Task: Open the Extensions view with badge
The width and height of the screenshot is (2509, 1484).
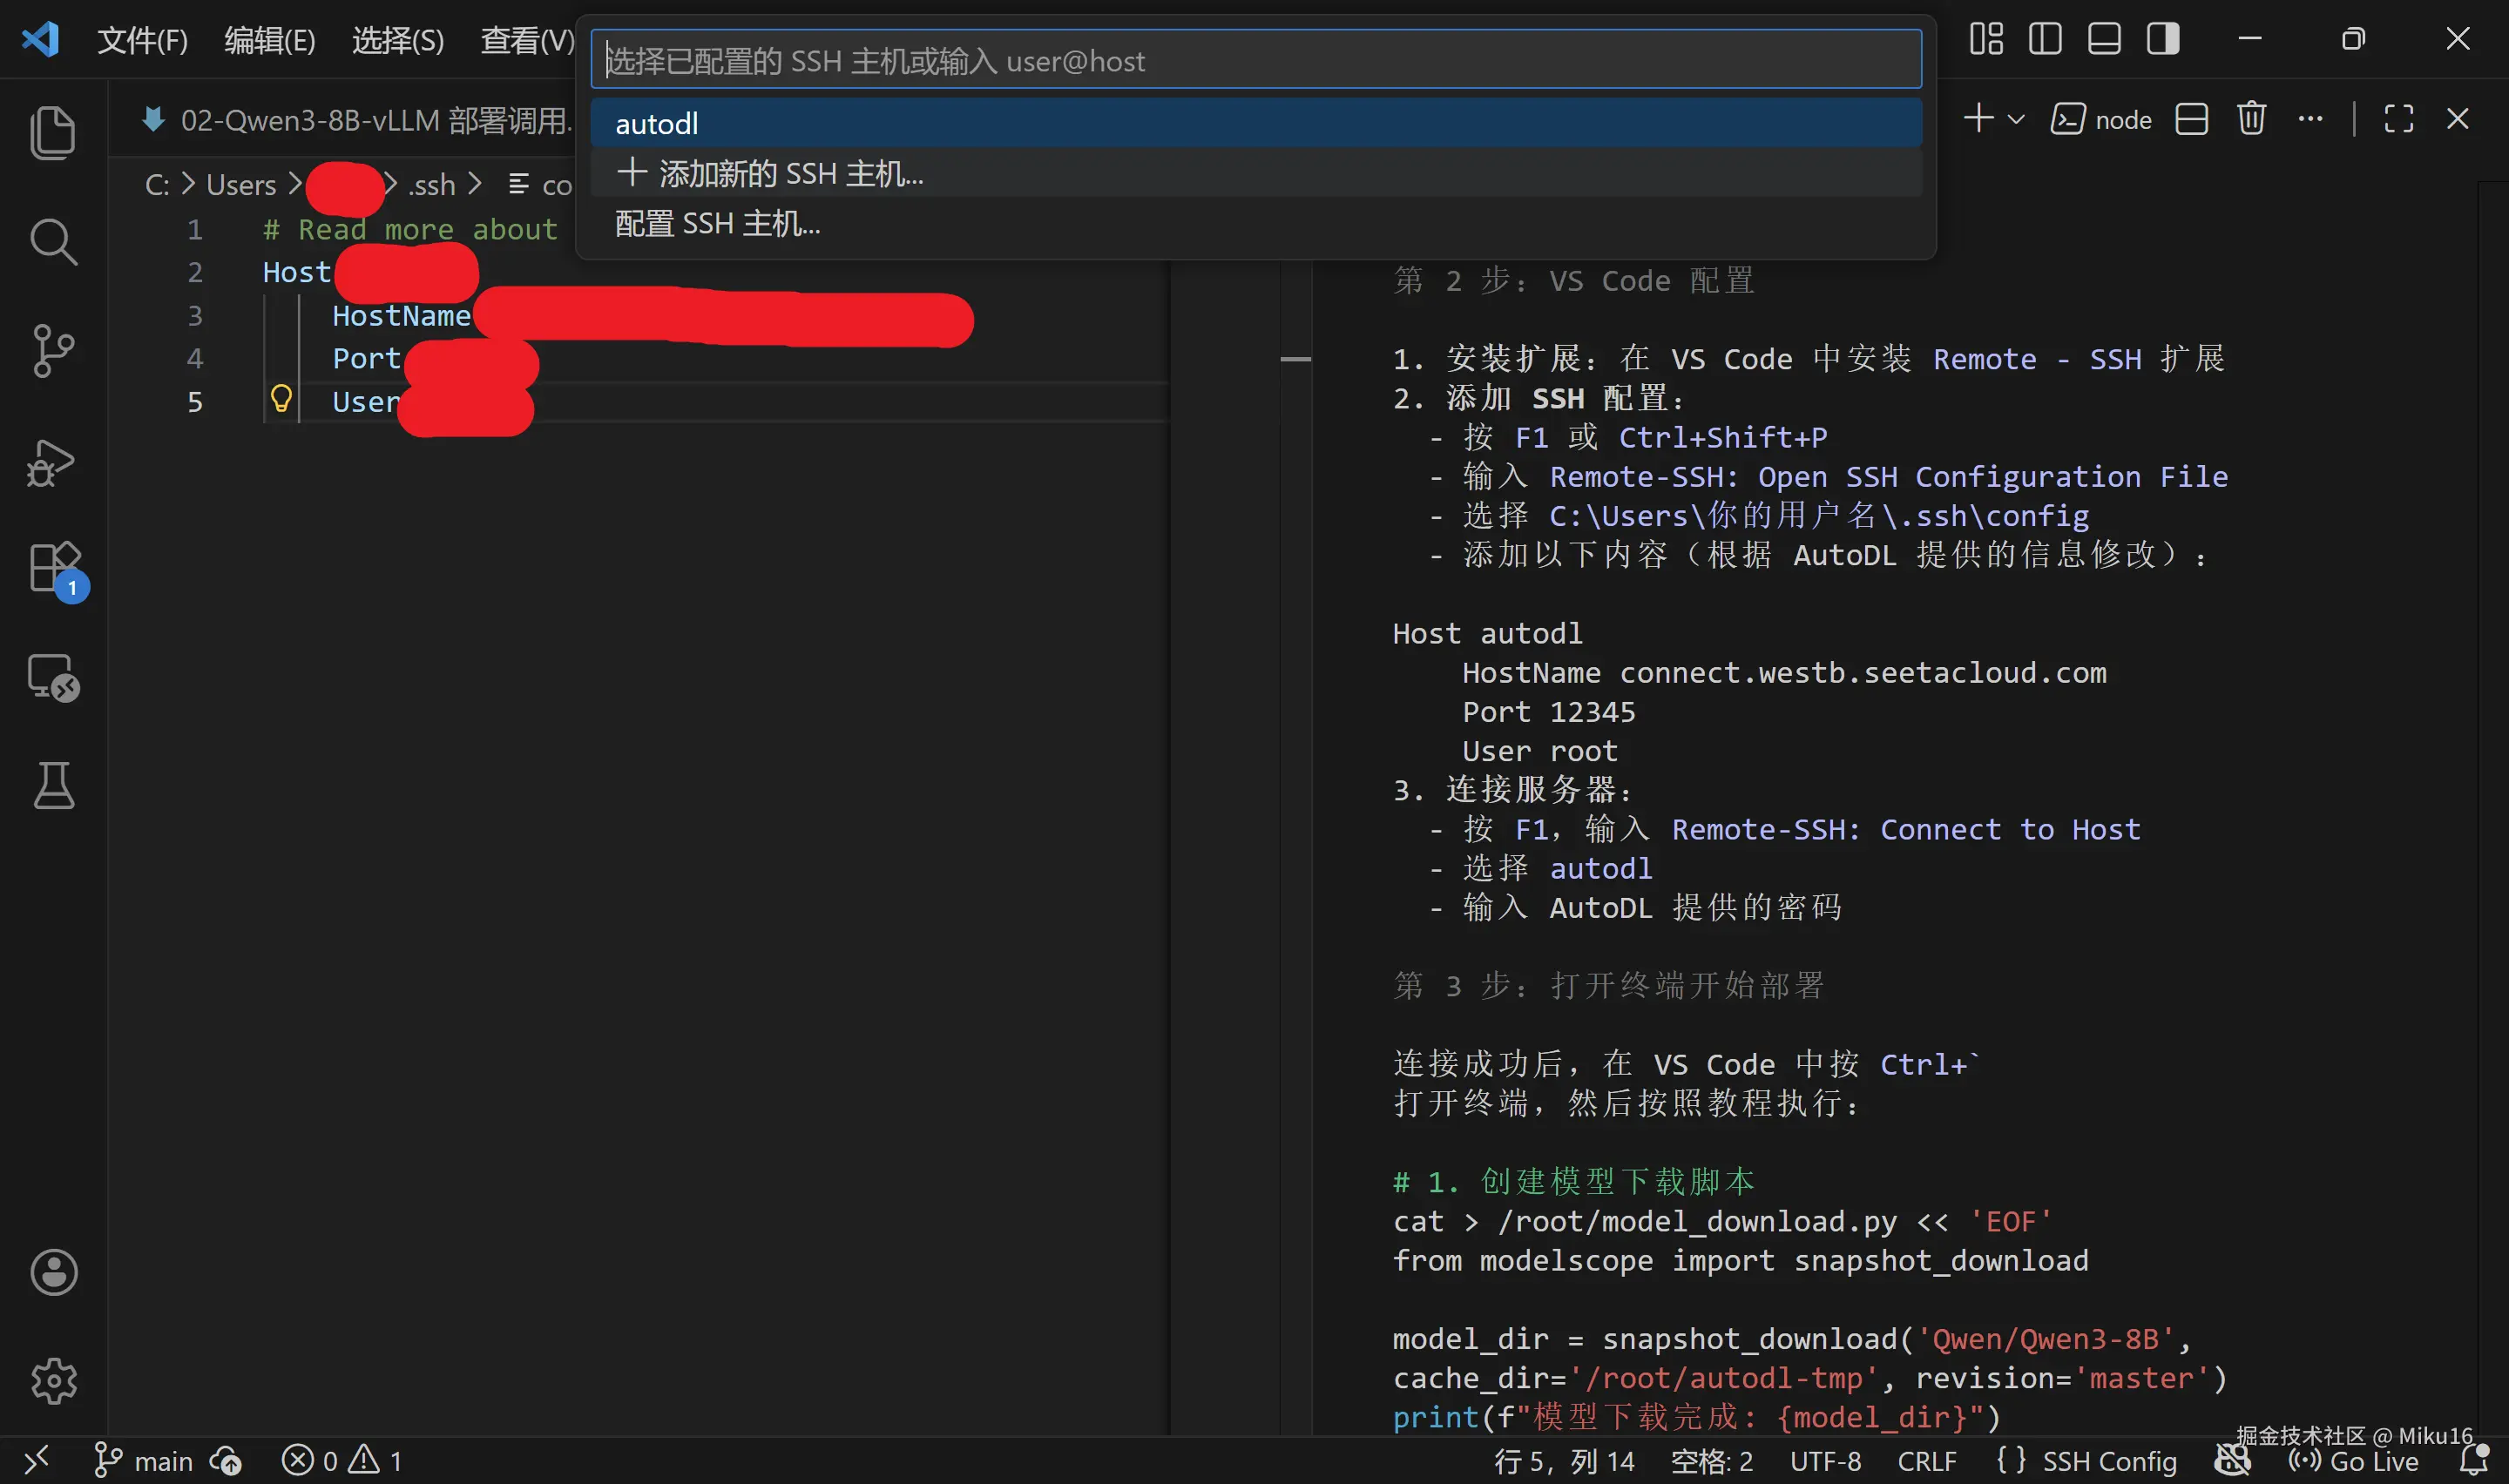Action: tap(55, 568)
